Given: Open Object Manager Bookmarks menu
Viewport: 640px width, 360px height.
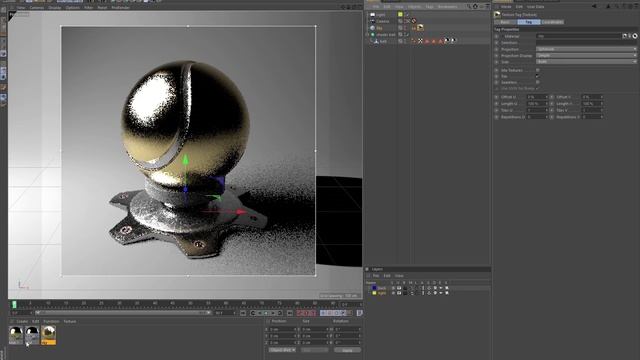Looking at the screenshot, I should (x=448, y=7).
